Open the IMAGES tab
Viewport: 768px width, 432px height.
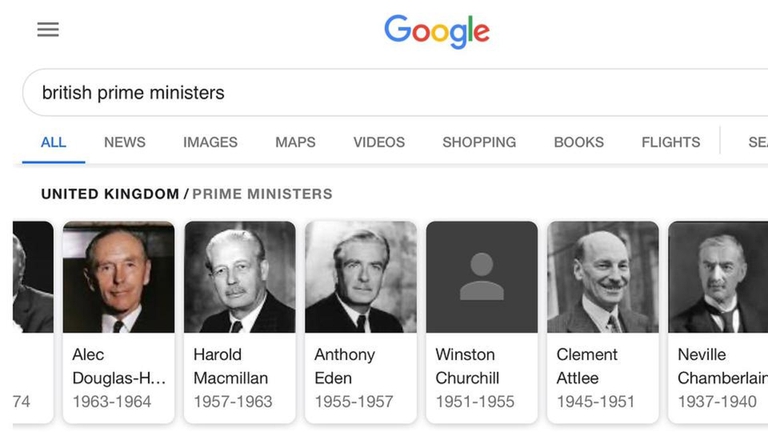(210, 142)
